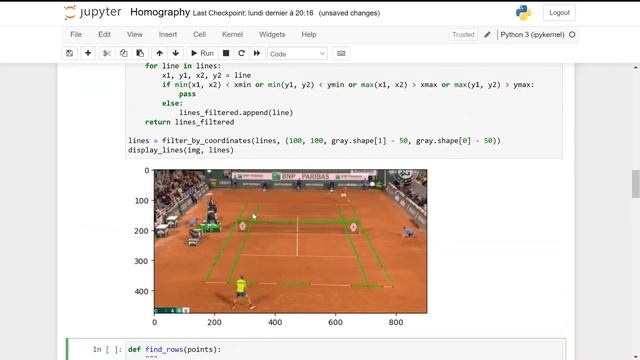Open the Kernel menu
The width and height of the screenshot is (640, 360).
[232, 35]
